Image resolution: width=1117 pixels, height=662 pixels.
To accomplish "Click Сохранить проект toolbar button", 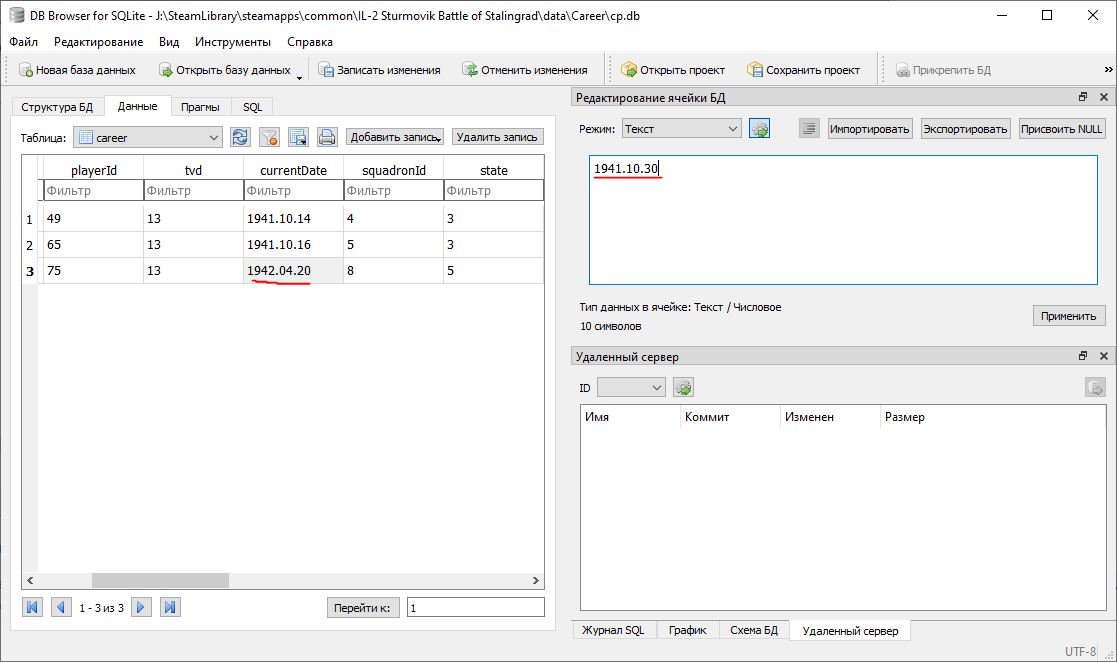I will (x=803, y=70).
